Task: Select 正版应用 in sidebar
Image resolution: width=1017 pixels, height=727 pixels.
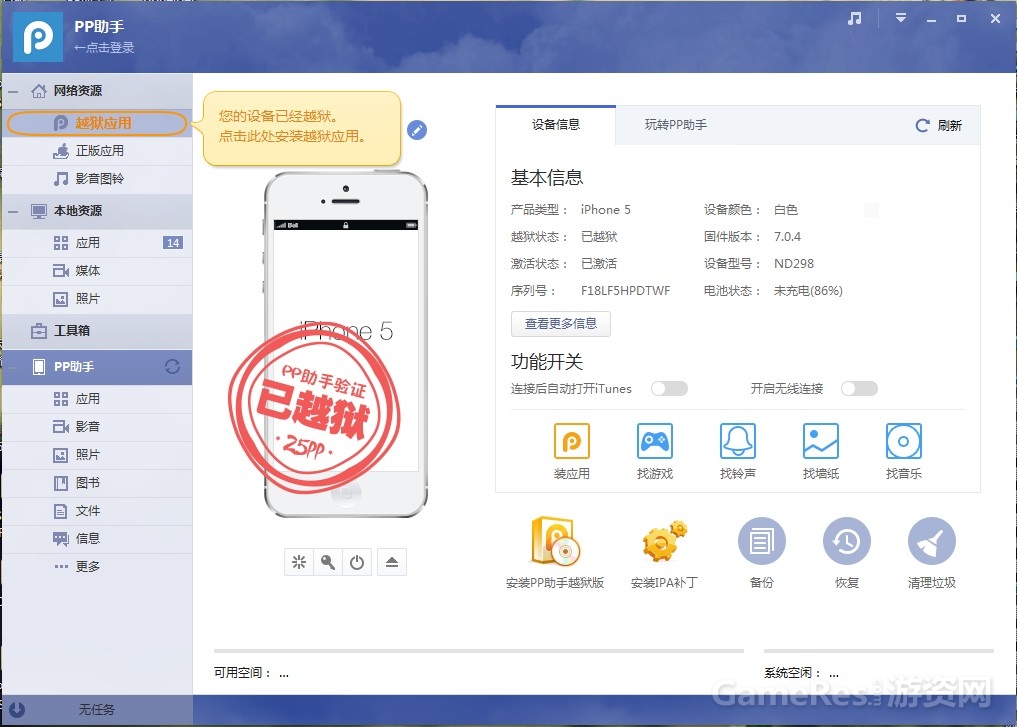Action: (97, 151)
